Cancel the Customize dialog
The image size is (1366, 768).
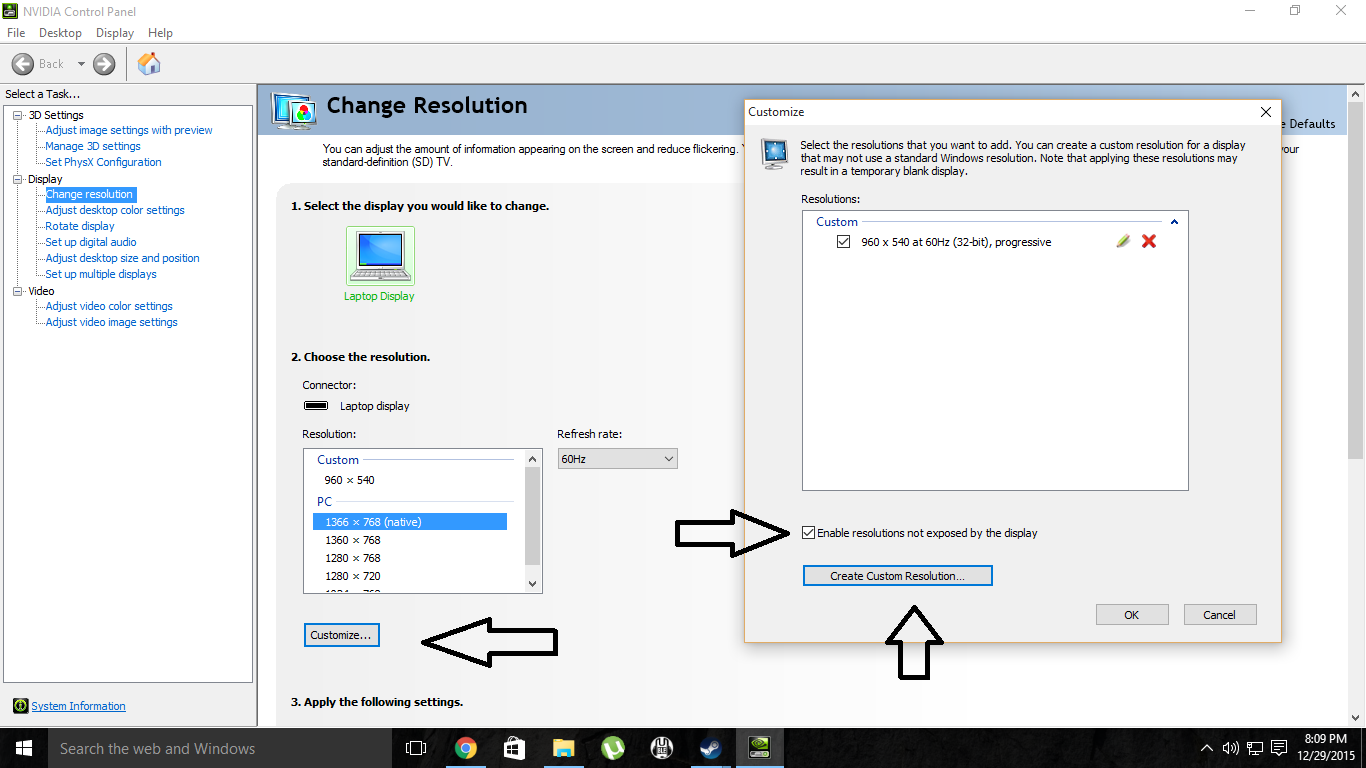1220,615
